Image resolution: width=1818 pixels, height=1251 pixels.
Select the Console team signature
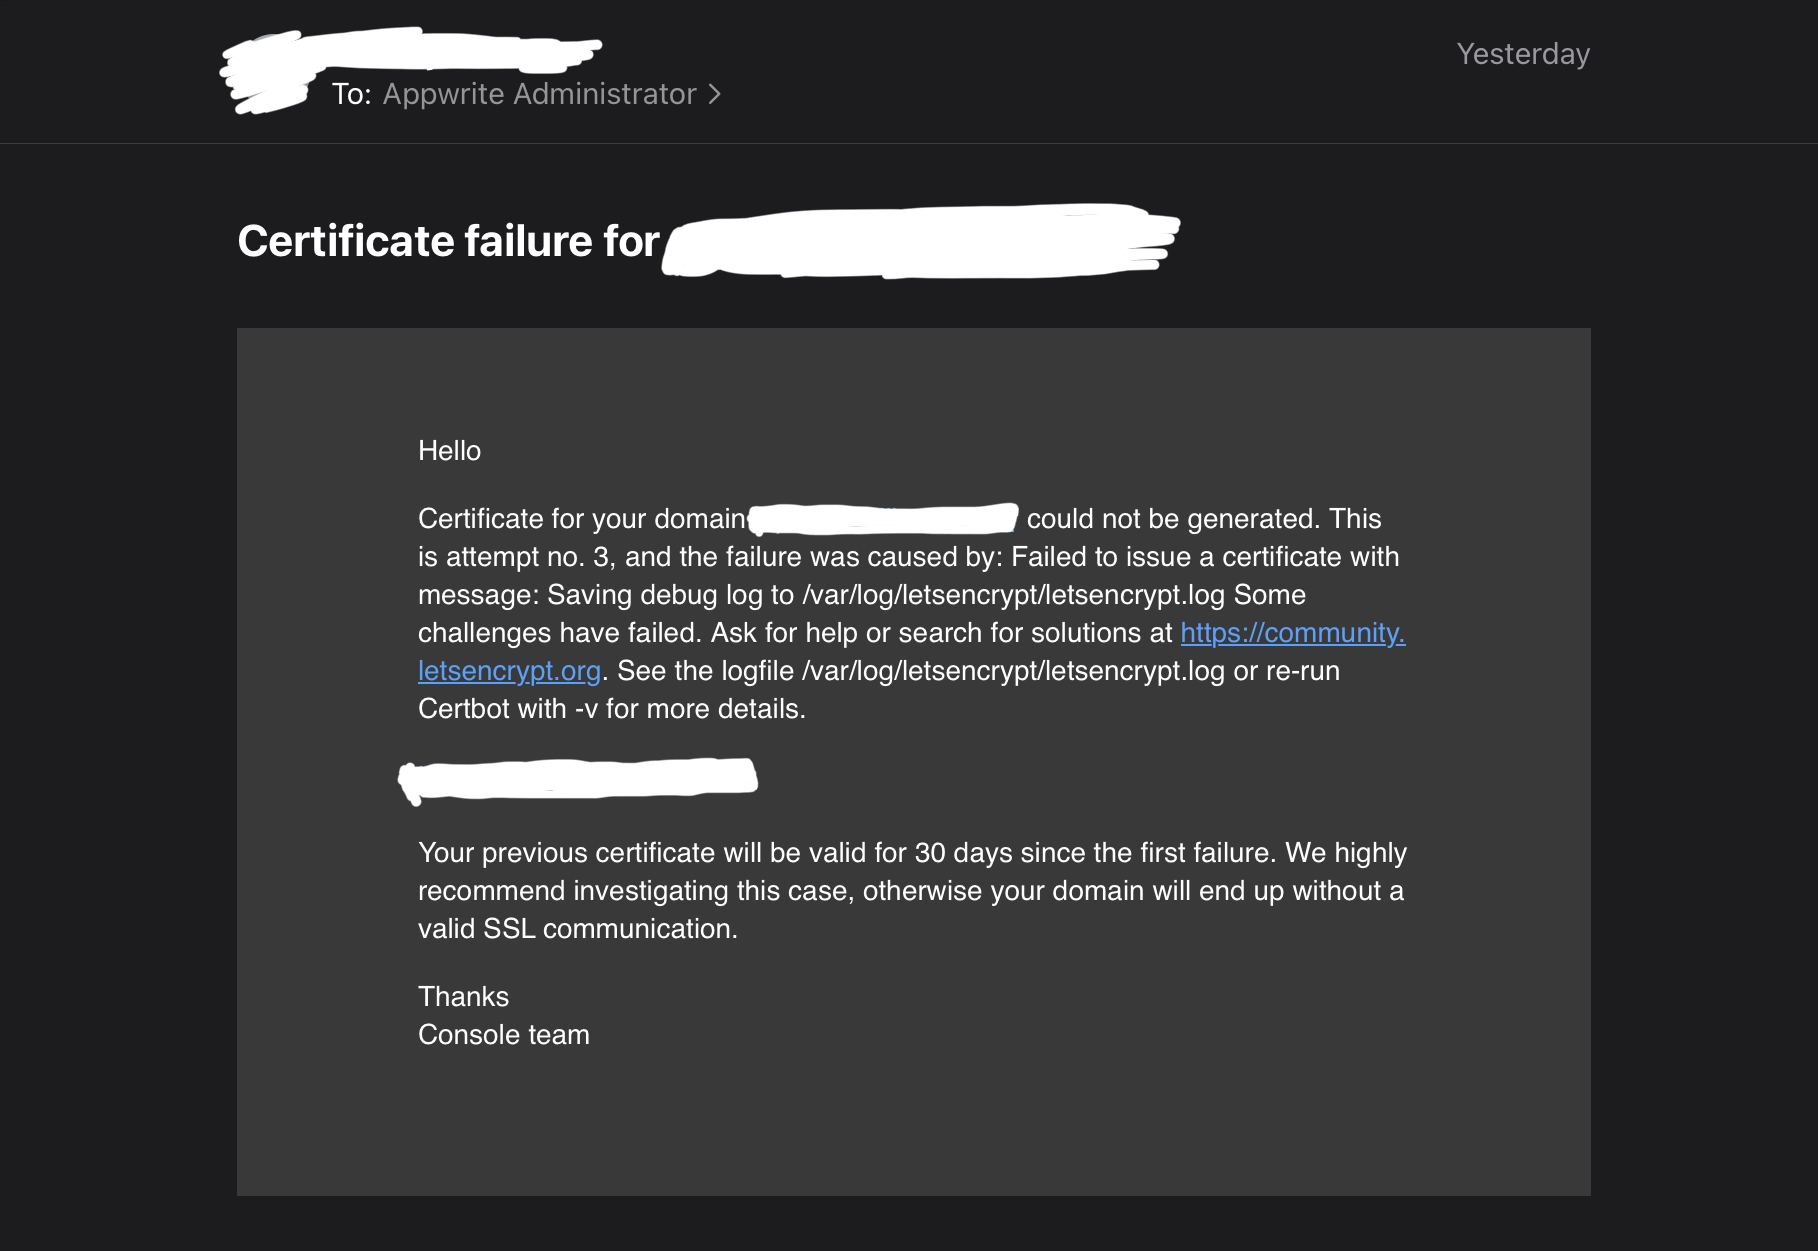click(x=504, y=1035)
